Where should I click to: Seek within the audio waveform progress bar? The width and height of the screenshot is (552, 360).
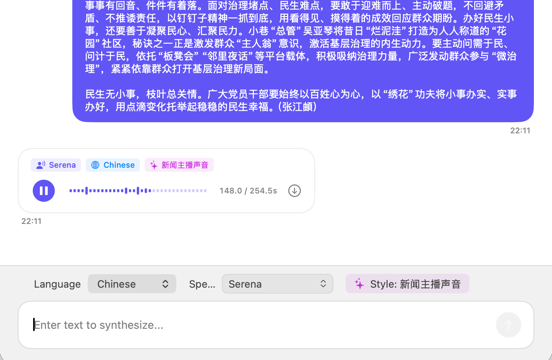pyautogui.click(x=138, y=191)
